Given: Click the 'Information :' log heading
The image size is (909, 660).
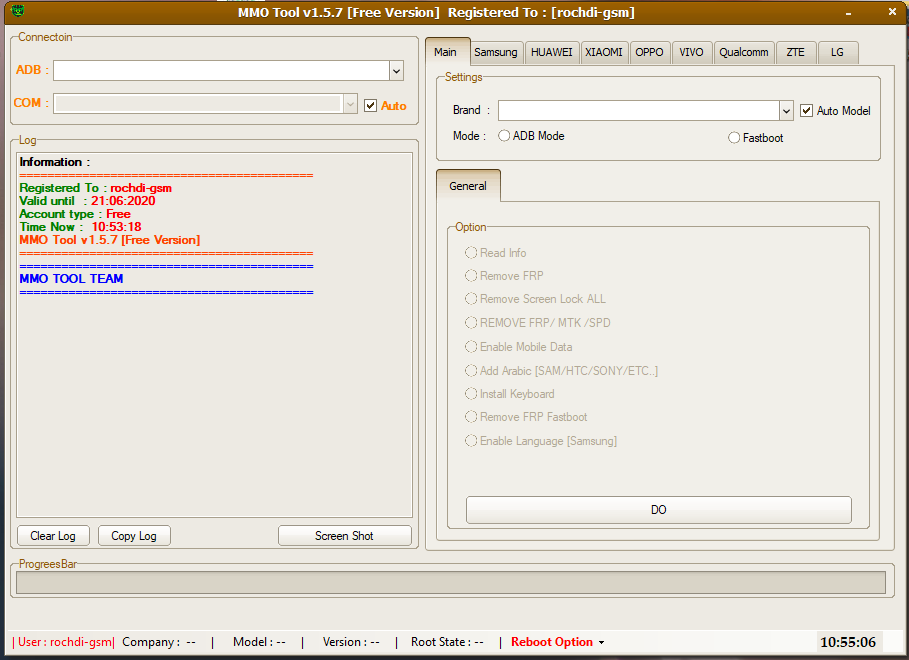Looking at the screenshot, I should click(x=54, y=162).
